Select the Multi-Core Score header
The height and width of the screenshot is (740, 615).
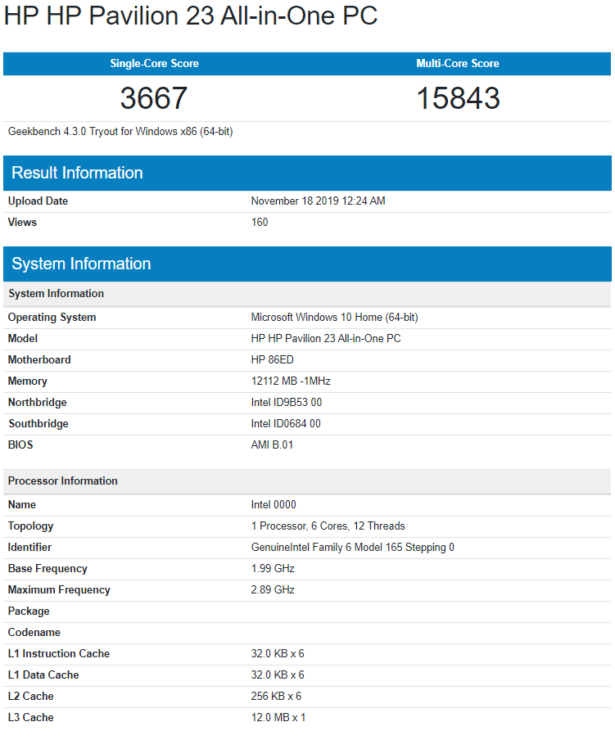[x=457, y=63]
